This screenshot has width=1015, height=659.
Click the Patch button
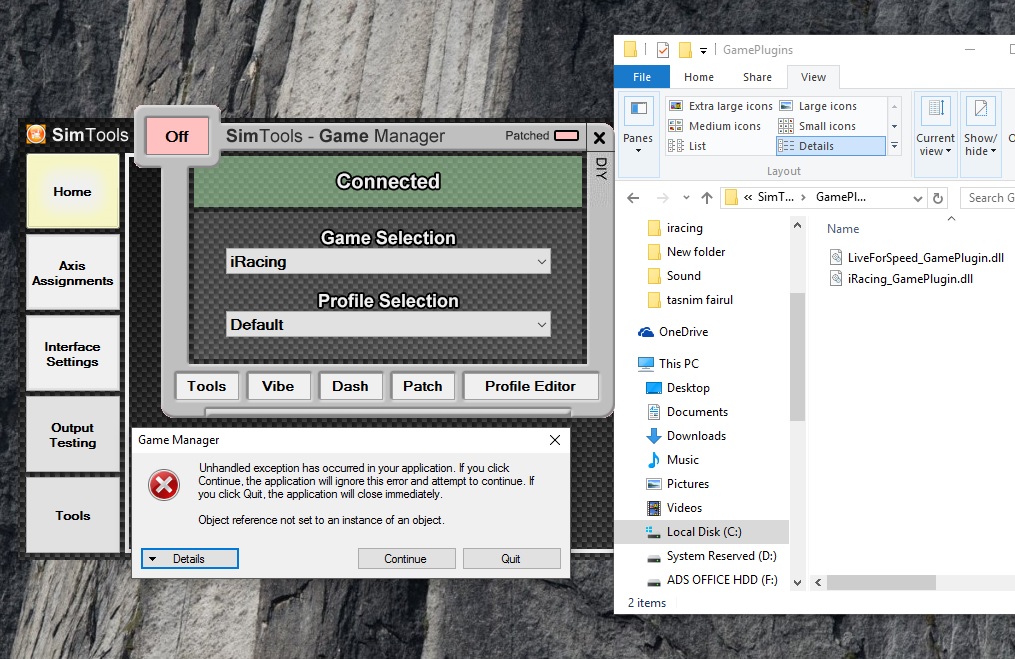click(x=423, y=386)
